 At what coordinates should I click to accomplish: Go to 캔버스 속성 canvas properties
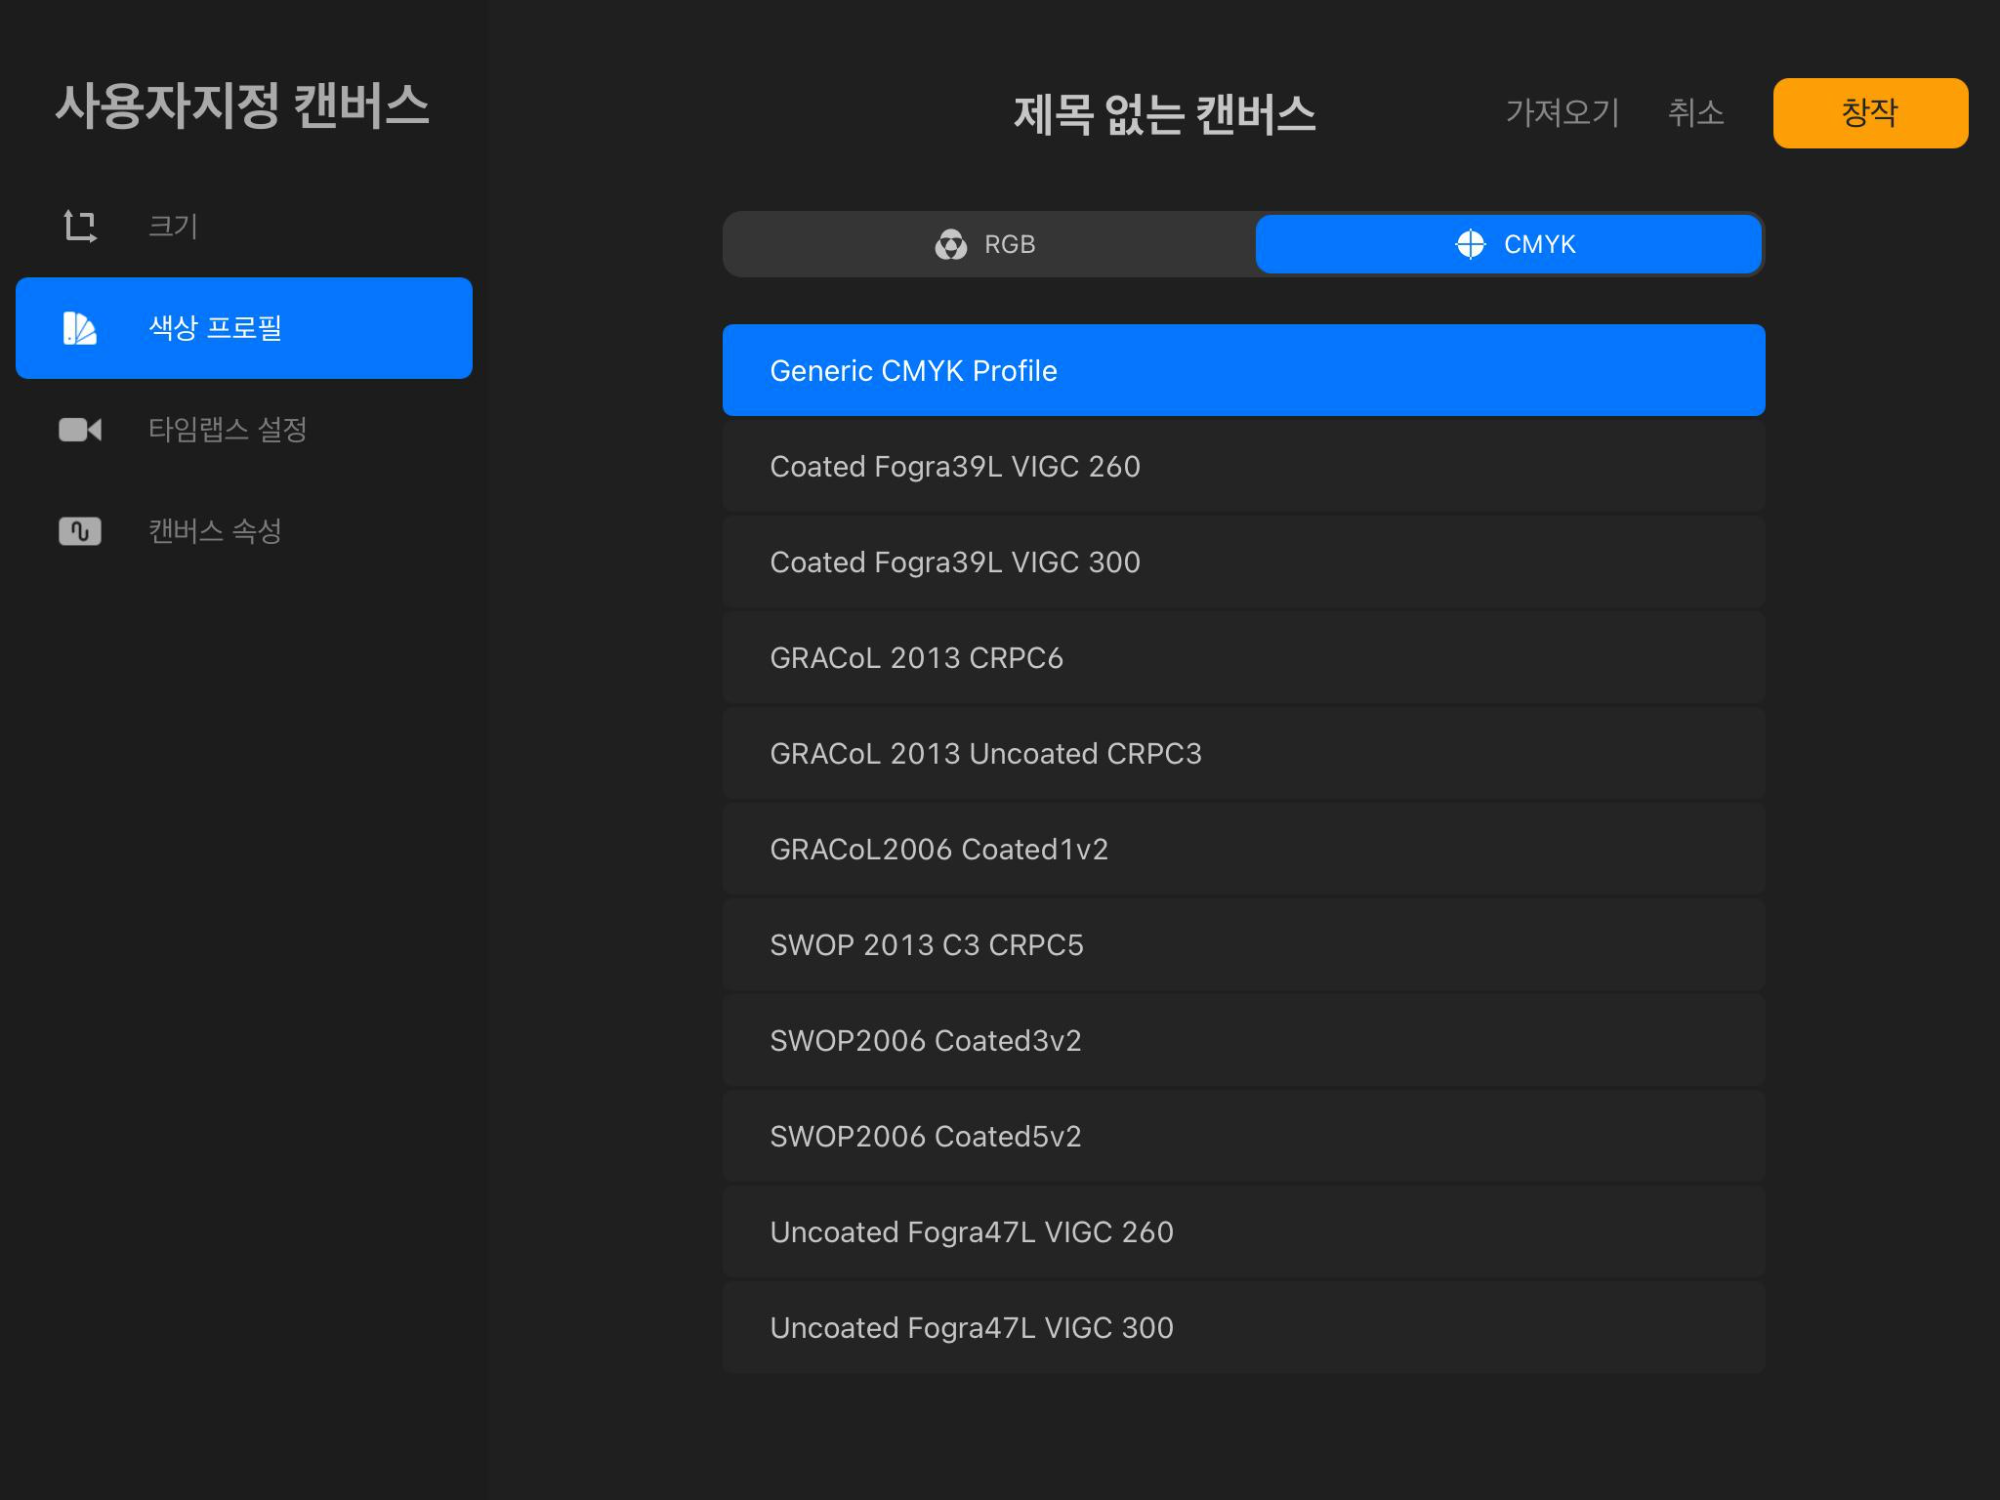pos(214,531)
